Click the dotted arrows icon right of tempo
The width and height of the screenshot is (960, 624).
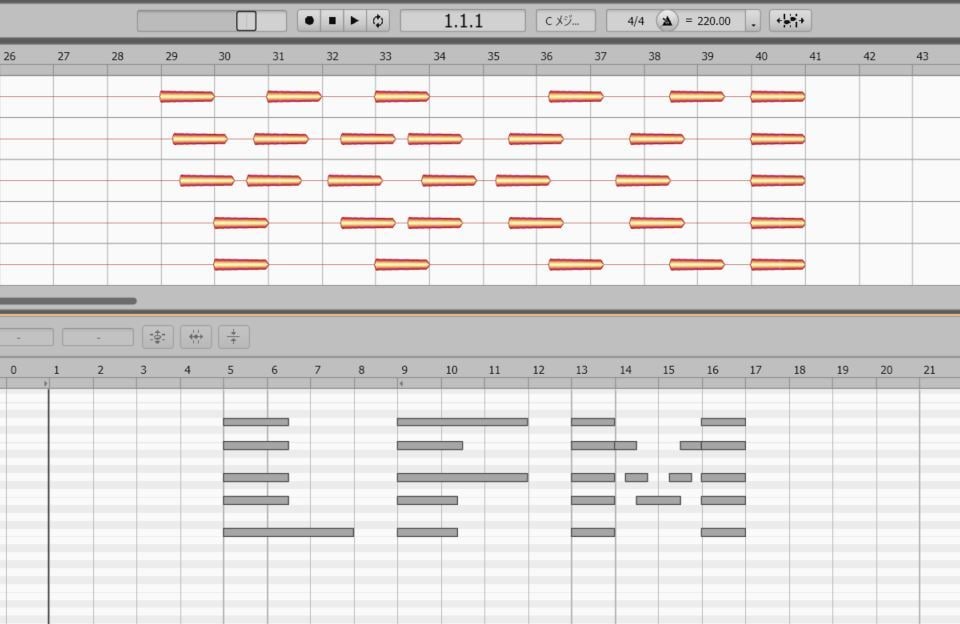click(x=790, y=21)
